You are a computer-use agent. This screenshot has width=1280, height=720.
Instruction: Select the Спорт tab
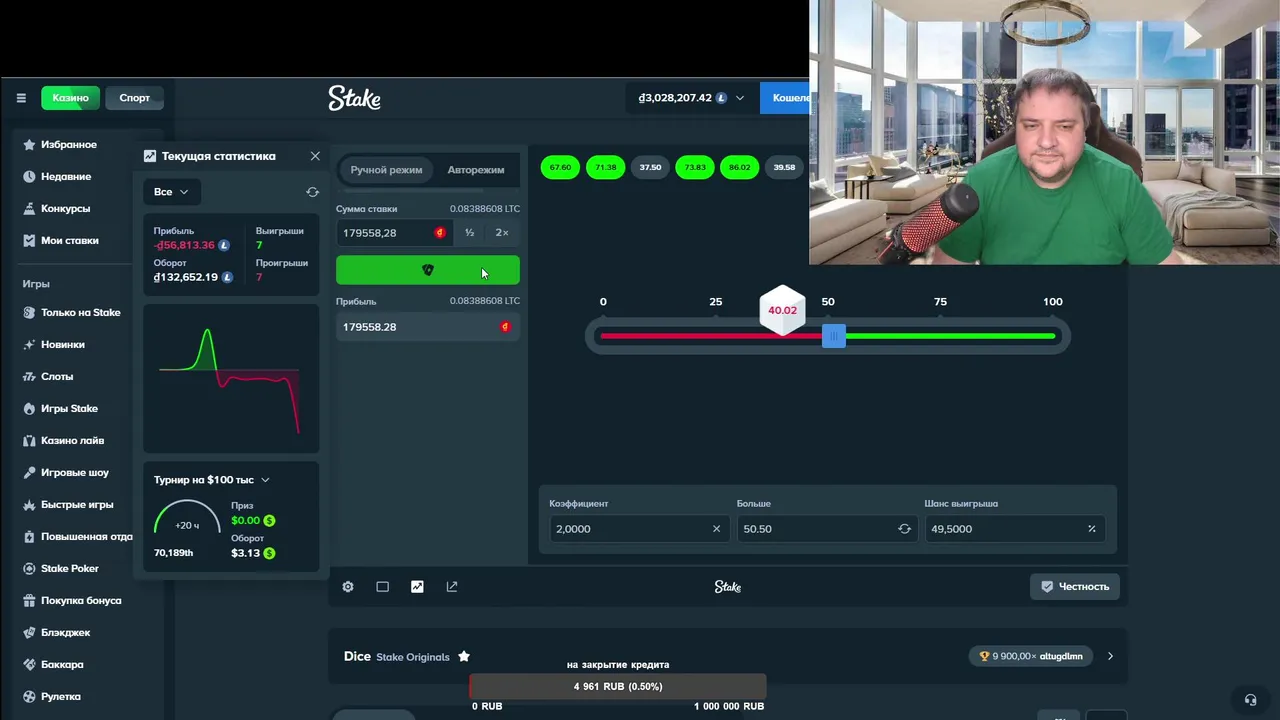[134, 98]
